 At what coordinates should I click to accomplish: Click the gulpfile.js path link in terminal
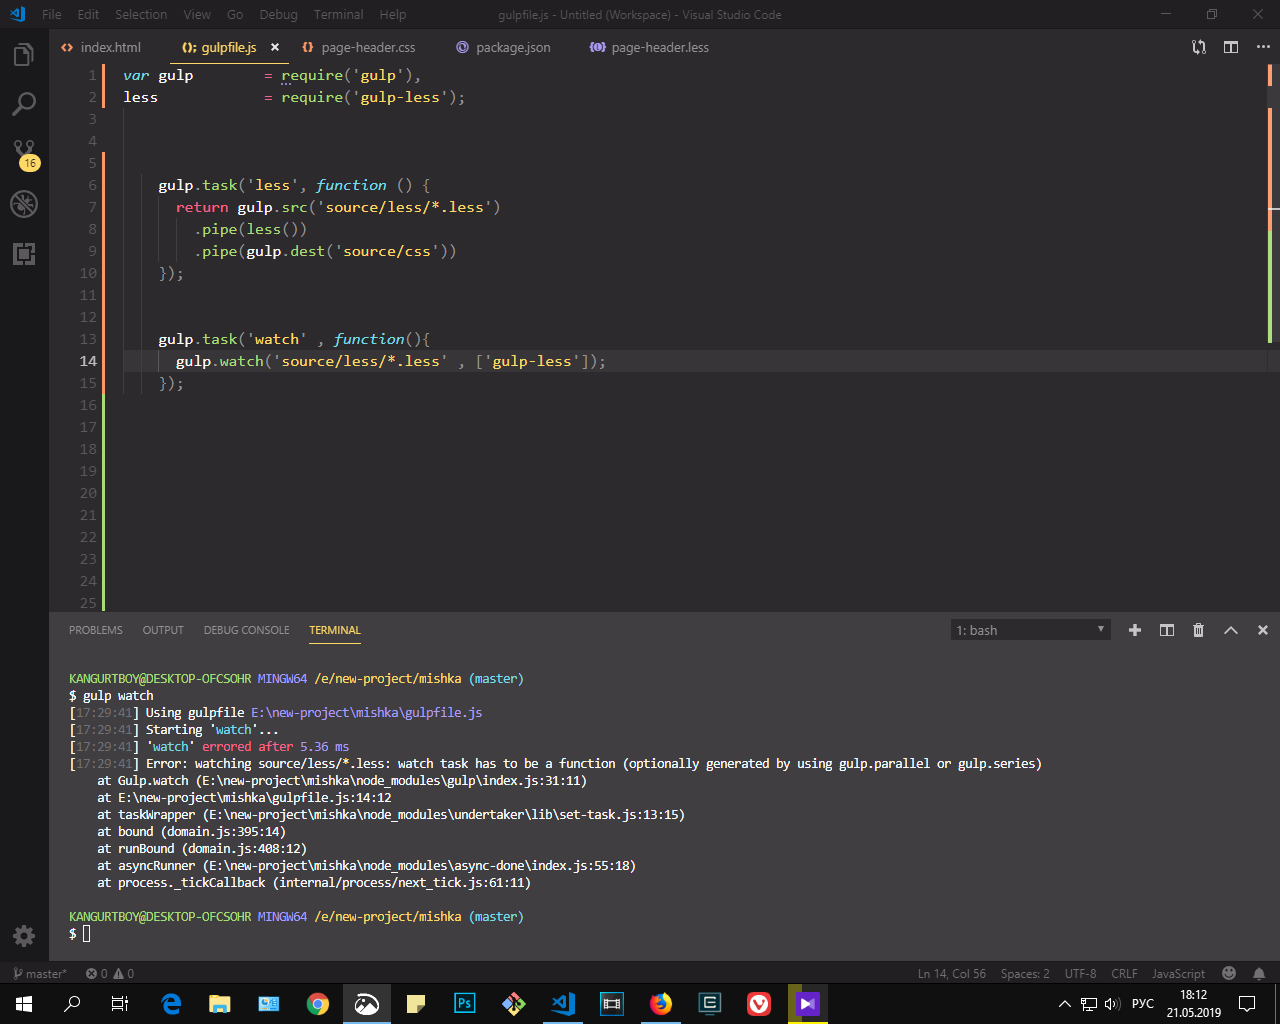coord(366,712)
